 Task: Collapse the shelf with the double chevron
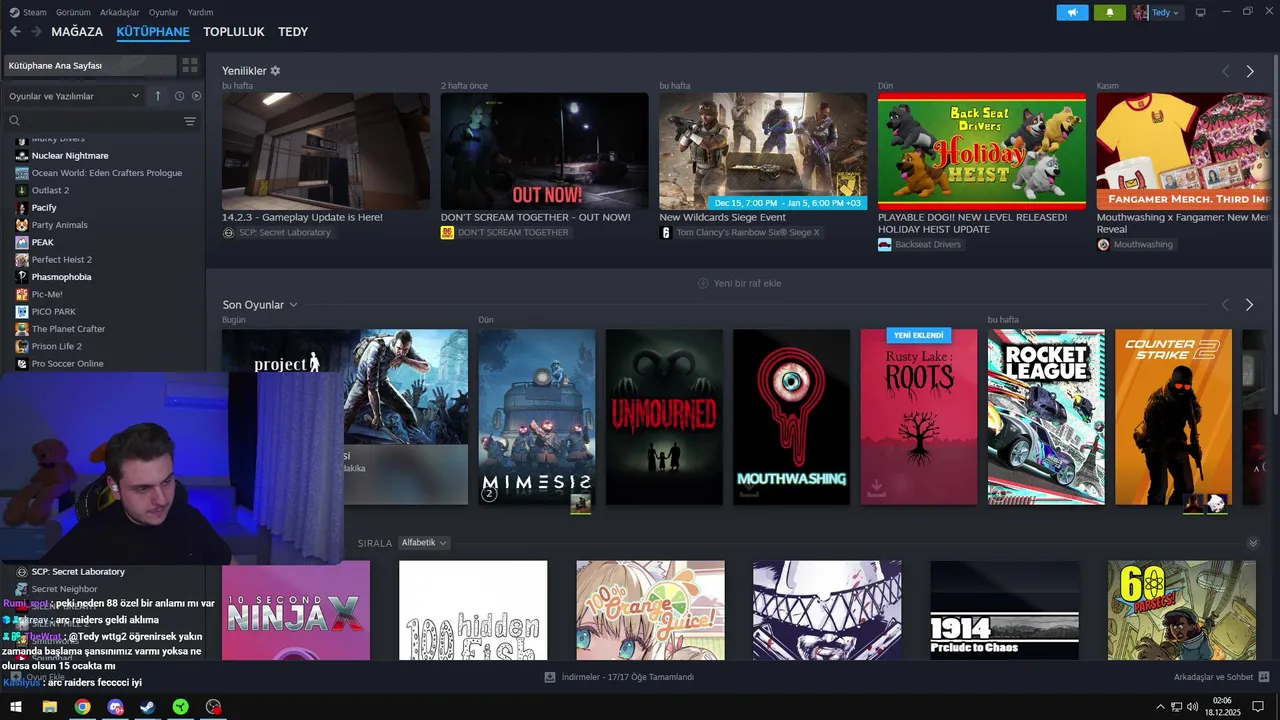[1253, 543]
